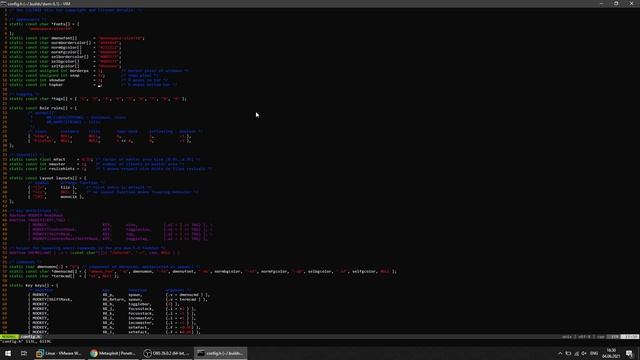Screen dimensions: 640x360
Task: Click the selbgcolor declaration line
Action: click(65, 61)
